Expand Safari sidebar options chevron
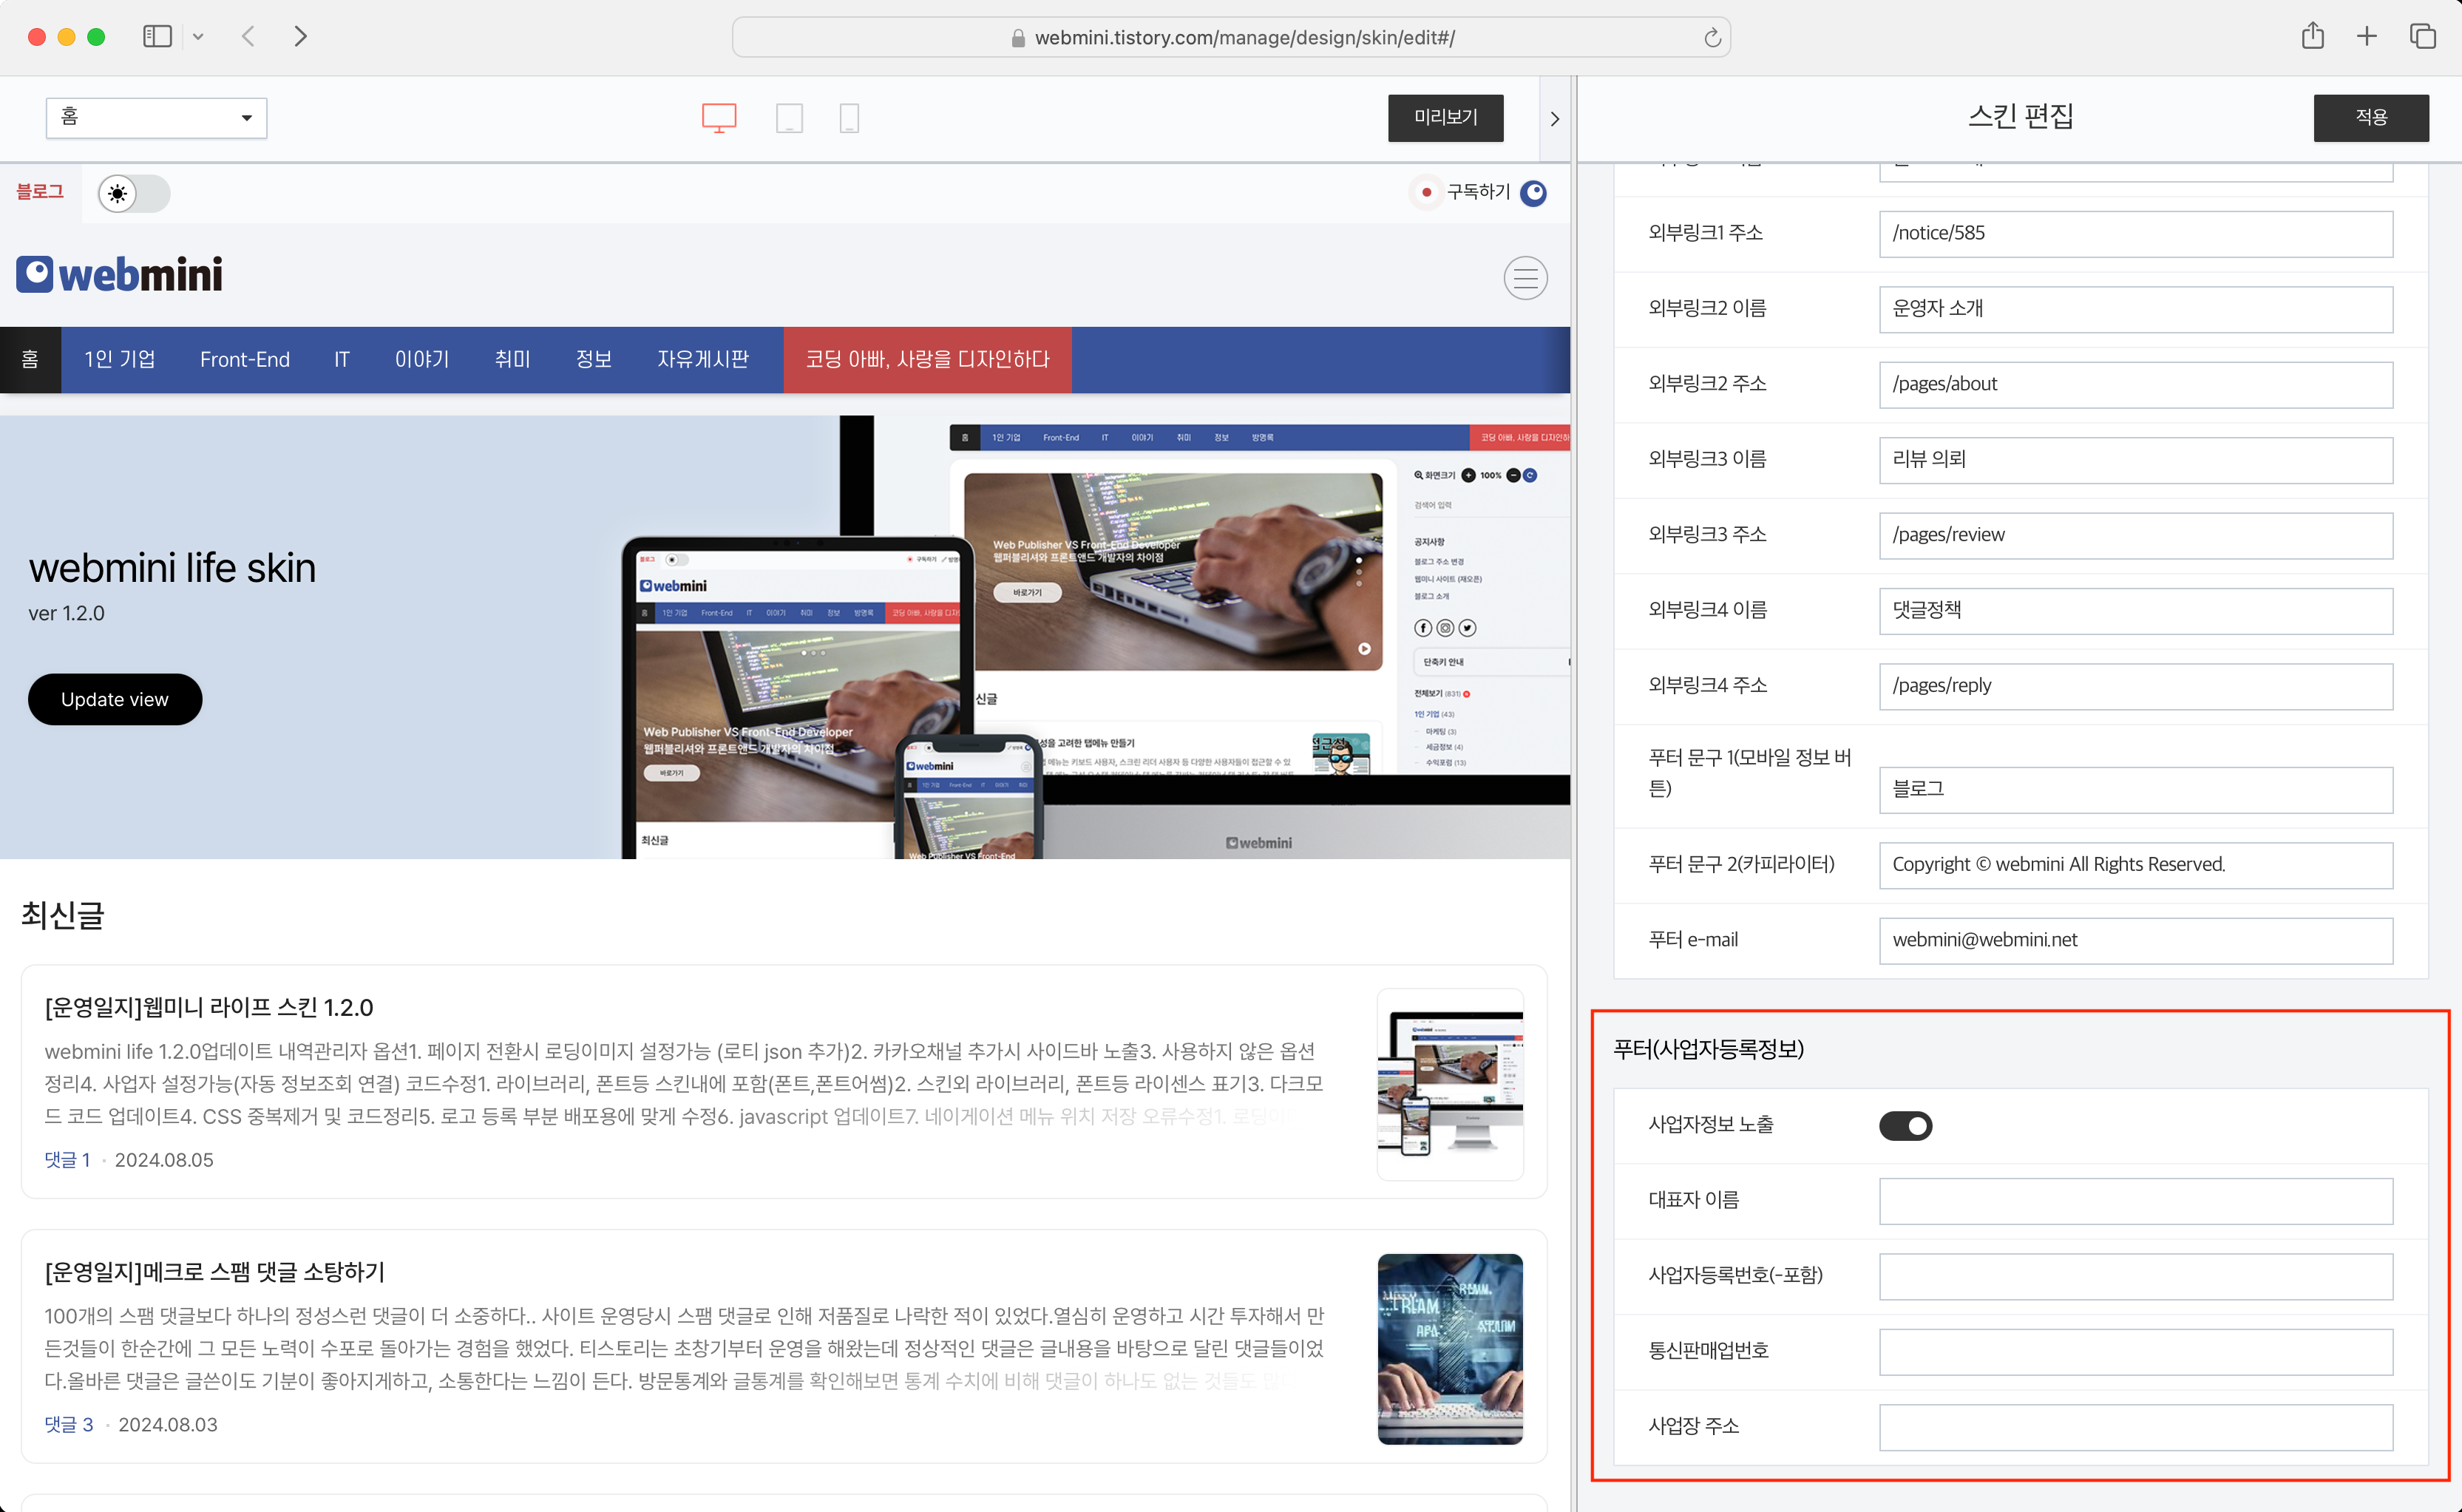The height and width of the screenshot is (1512, 2462). point(198,37)
